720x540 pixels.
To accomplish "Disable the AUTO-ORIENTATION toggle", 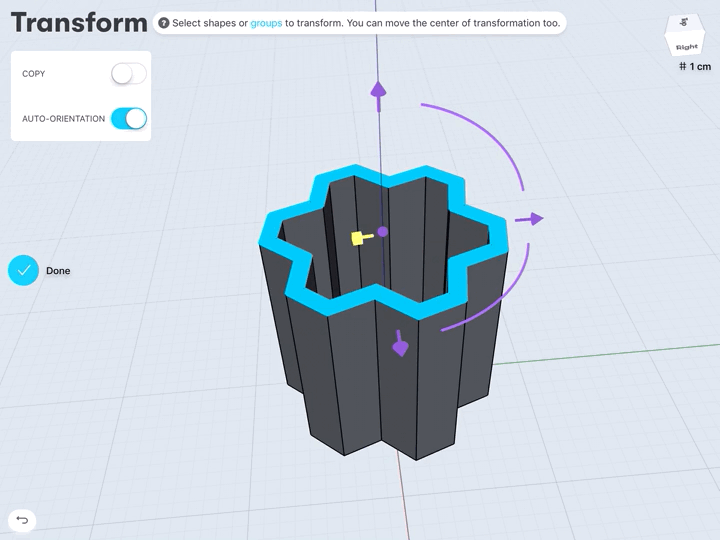I will click(x=128, y=119).
